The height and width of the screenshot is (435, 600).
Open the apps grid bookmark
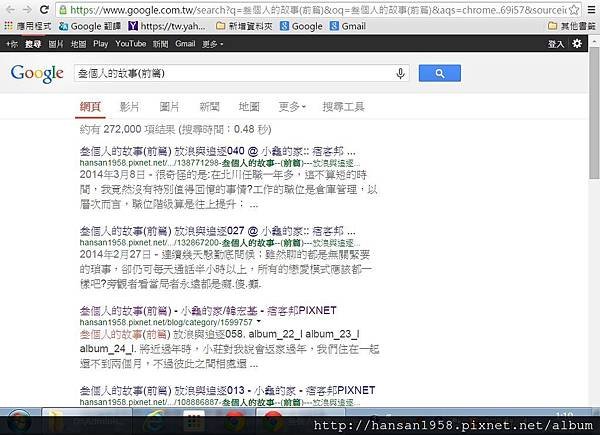pyautogui.click(x=28, y=26)
